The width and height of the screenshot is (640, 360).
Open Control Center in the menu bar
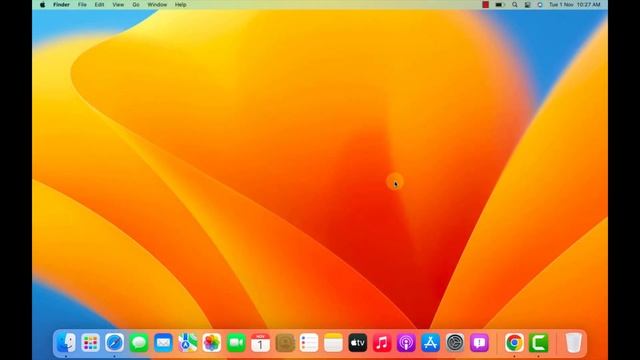[x=527, y=4]
